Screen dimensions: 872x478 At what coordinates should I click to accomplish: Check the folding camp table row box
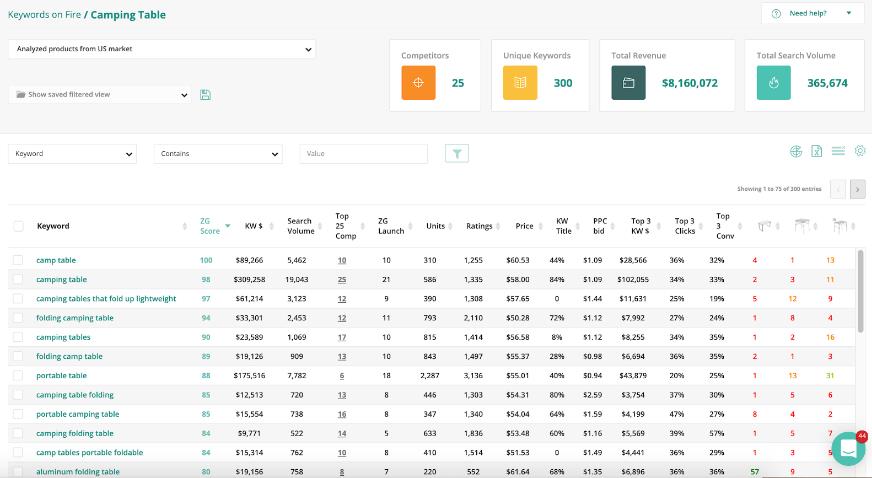coord(18,356)
